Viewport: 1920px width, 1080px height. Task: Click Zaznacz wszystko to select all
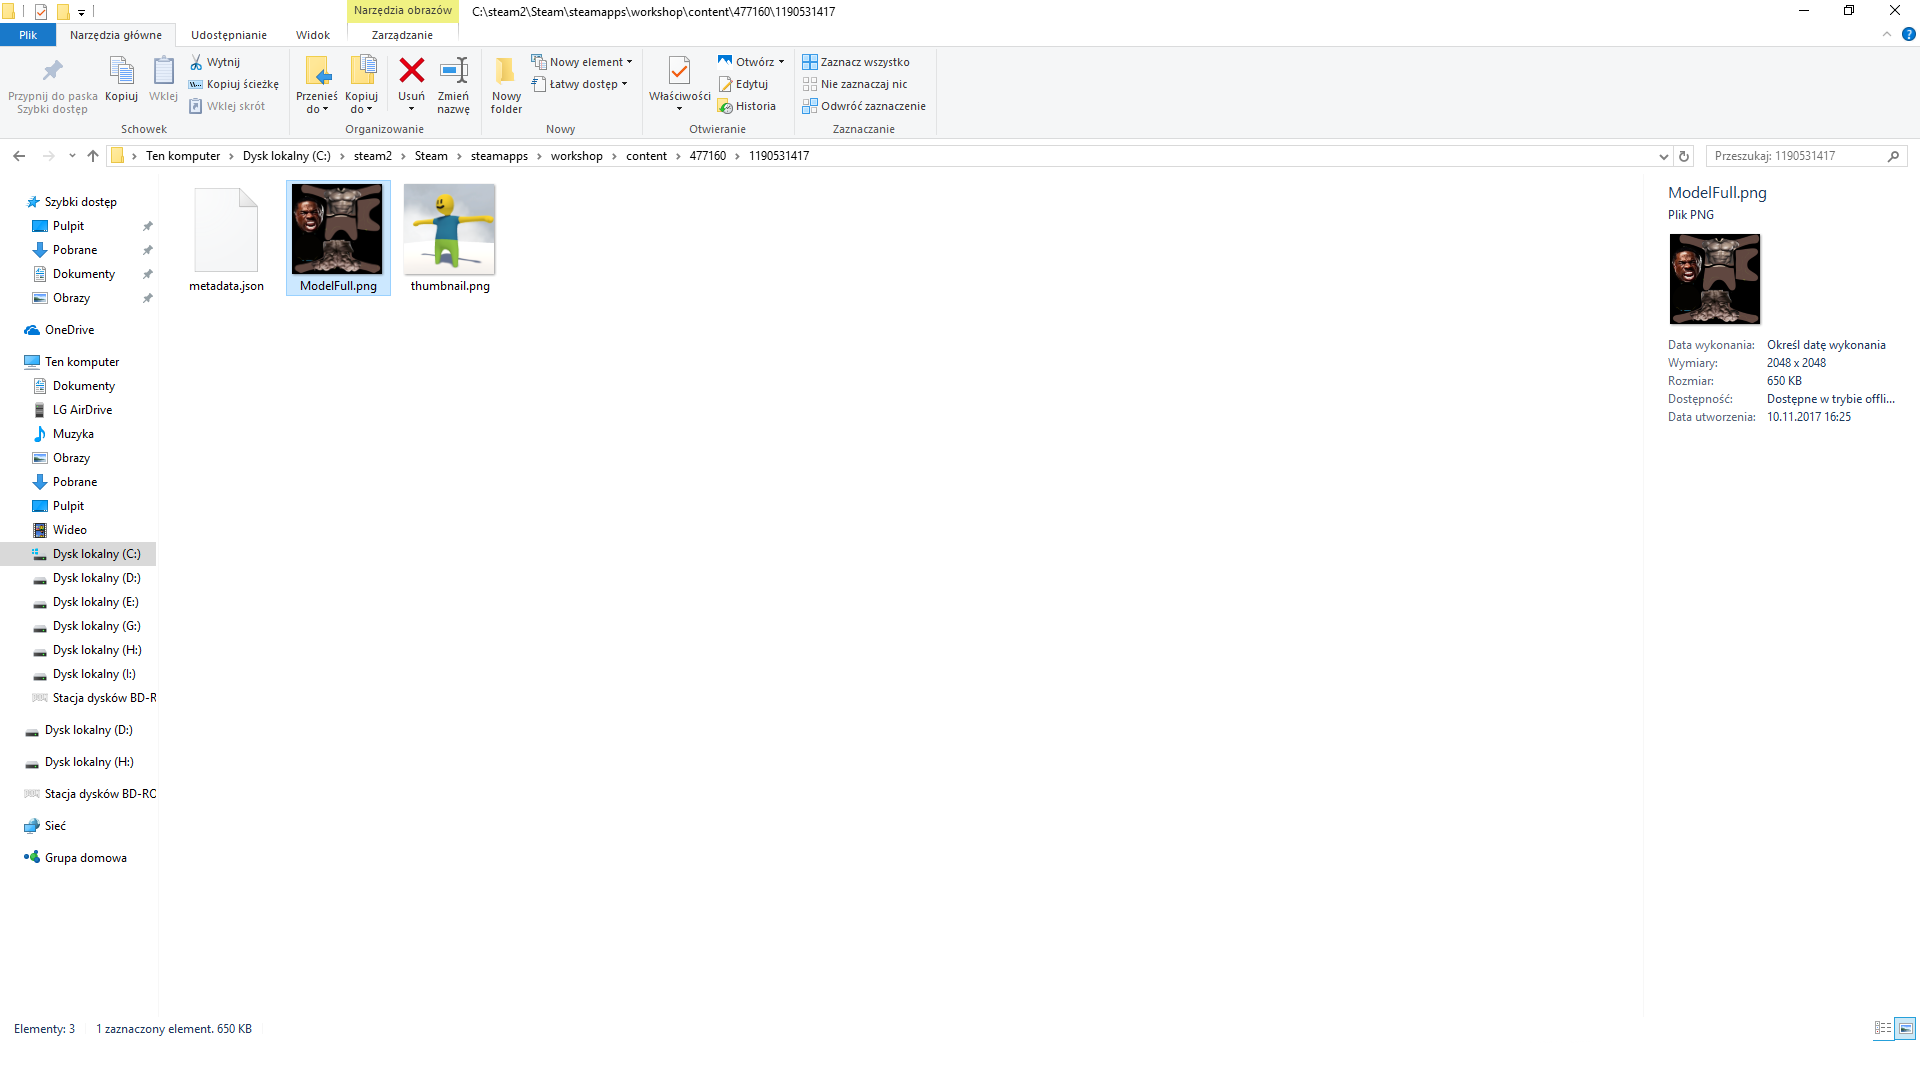[x=856, y=62]
